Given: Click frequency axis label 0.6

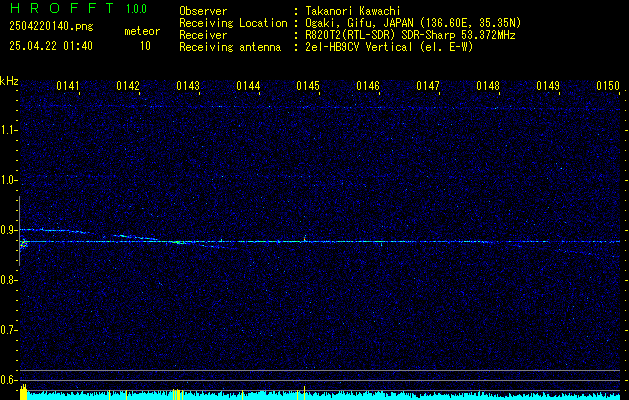Looking at the screenshot, I should pyautogui.click(x=8, y=380).
